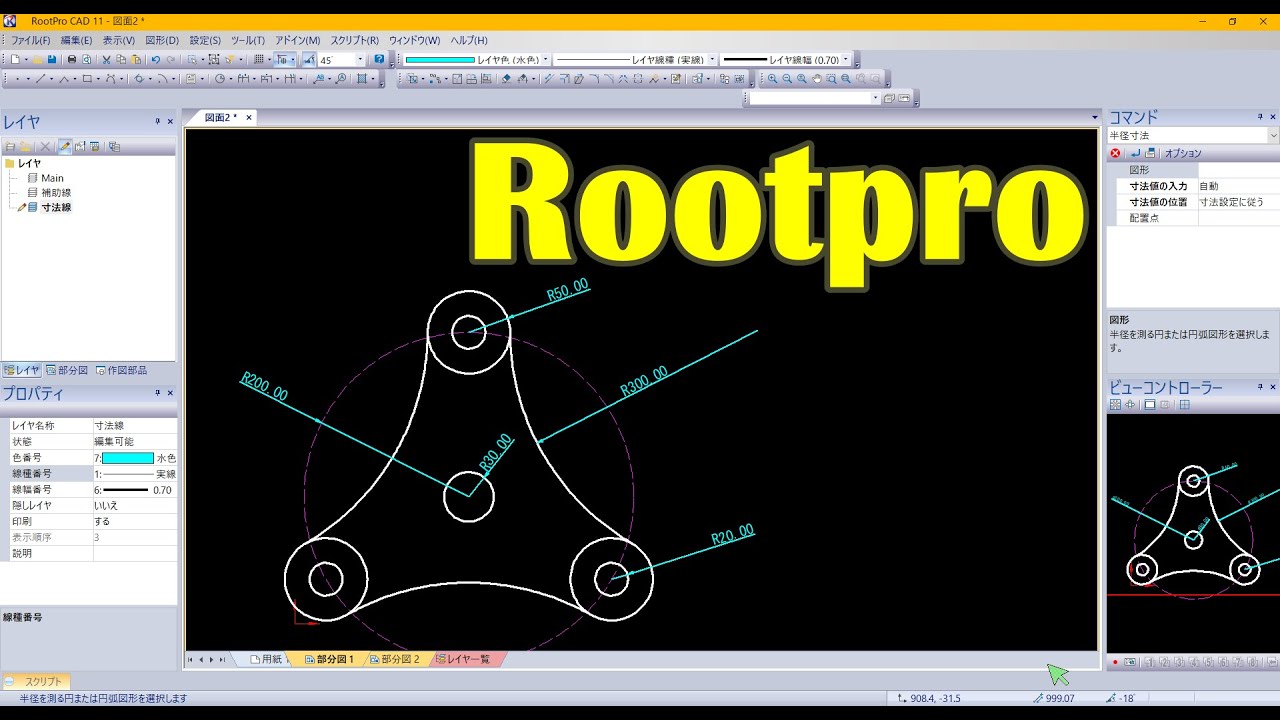
Task: Open the レイヤ線幅 (0.70) width dropdown
Action: (846, 59)
